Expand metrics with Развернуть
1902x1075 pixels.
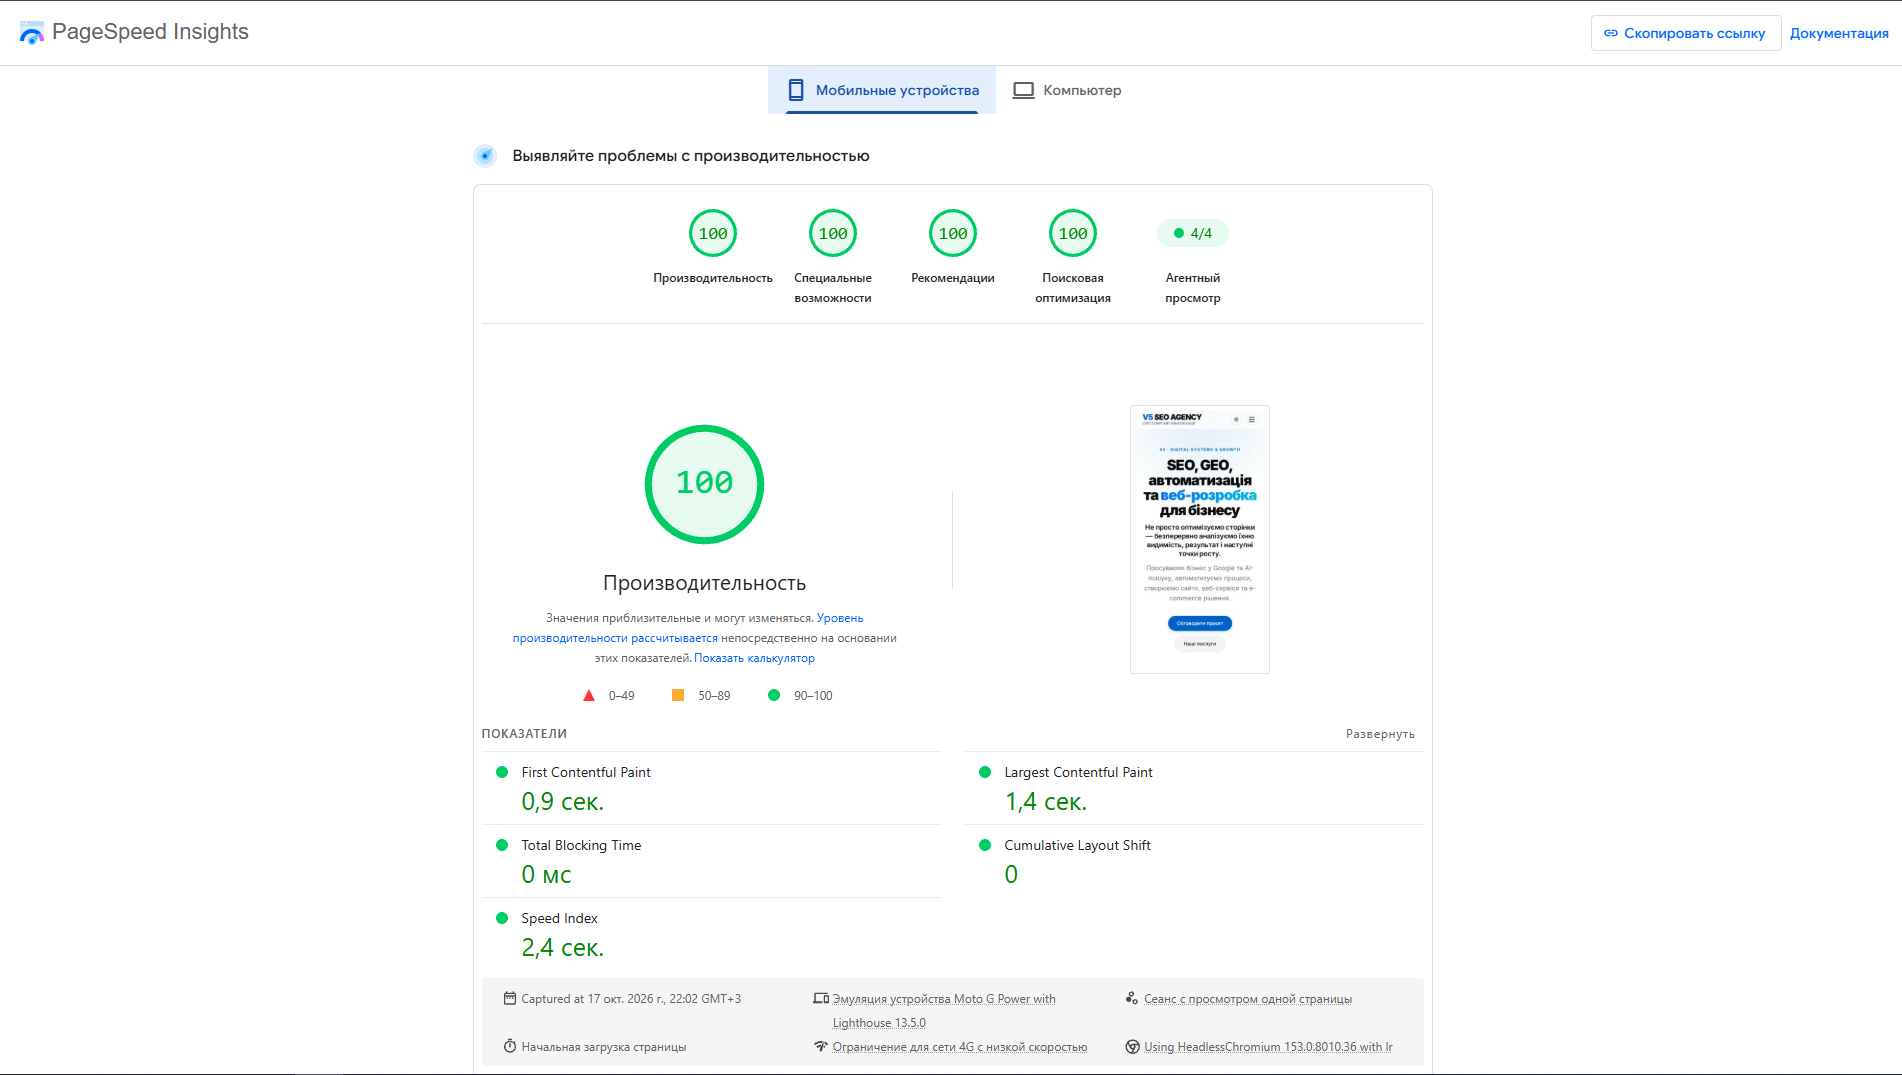[x=1380, y=734]
